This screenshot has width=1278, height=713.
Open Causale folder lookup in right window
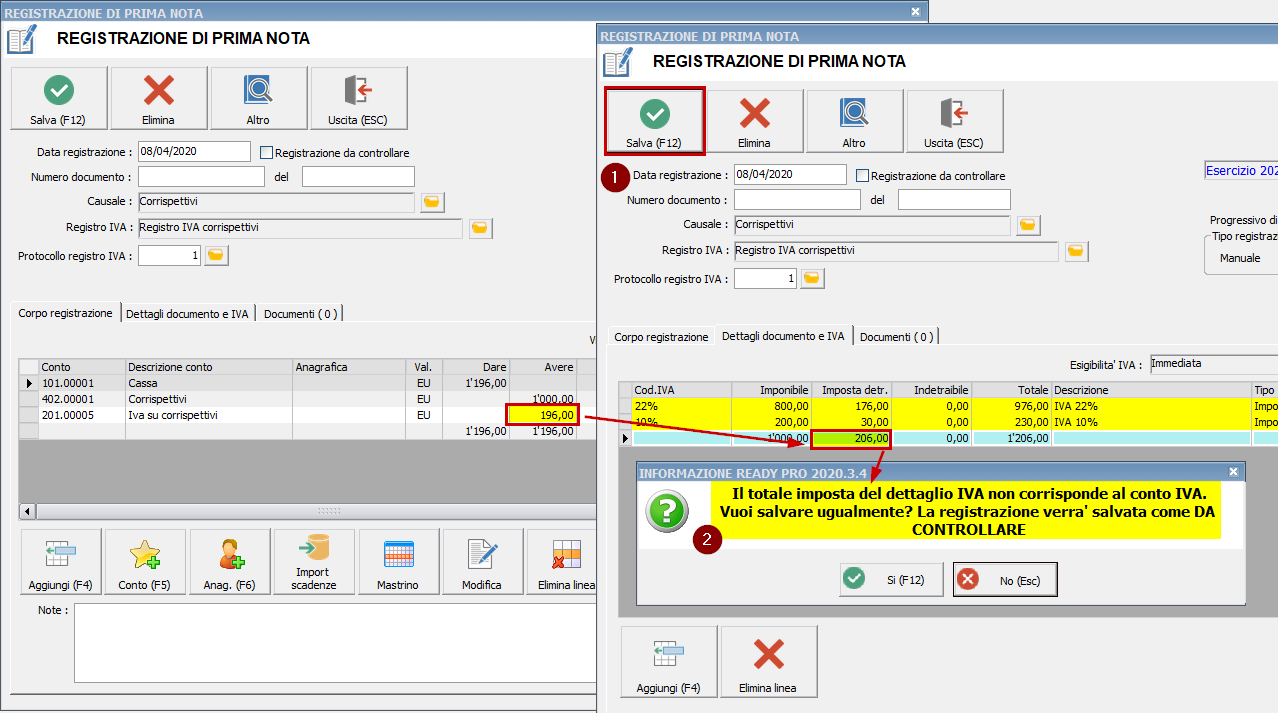coord(1028,225)
